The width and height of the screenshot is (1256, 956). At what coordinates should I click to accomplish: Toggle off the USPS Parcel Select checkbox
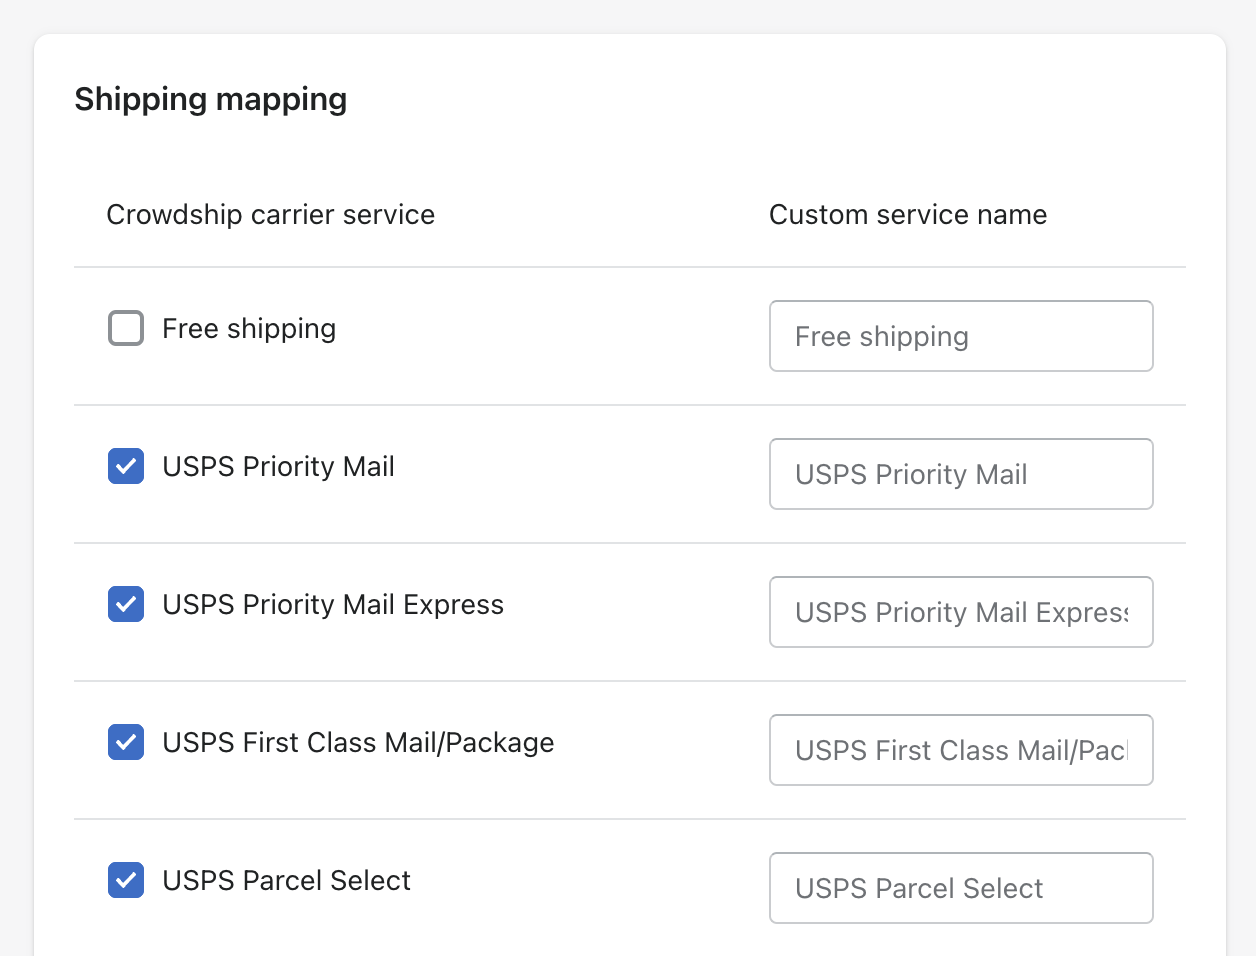pos(126,880)
